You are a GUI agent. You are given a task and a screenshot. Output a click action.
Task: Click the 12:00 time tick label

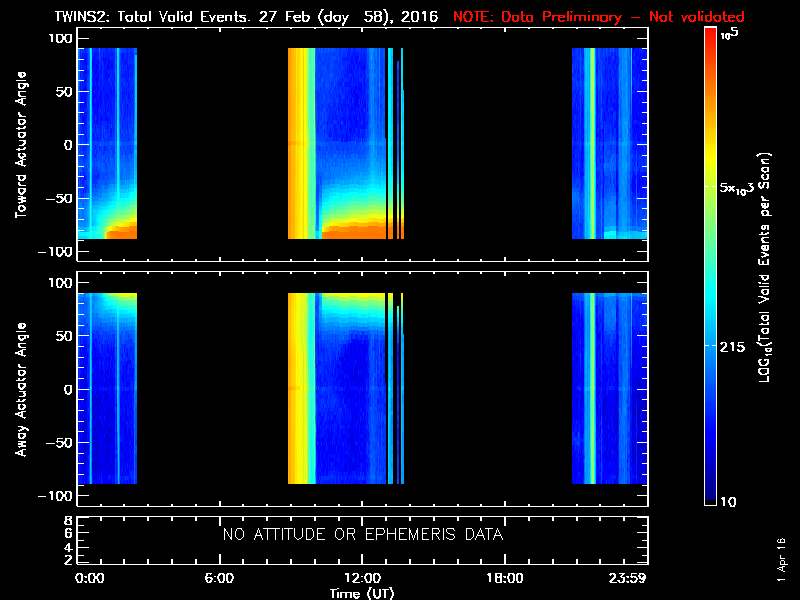pyautogui.click(x=362, y=579)
